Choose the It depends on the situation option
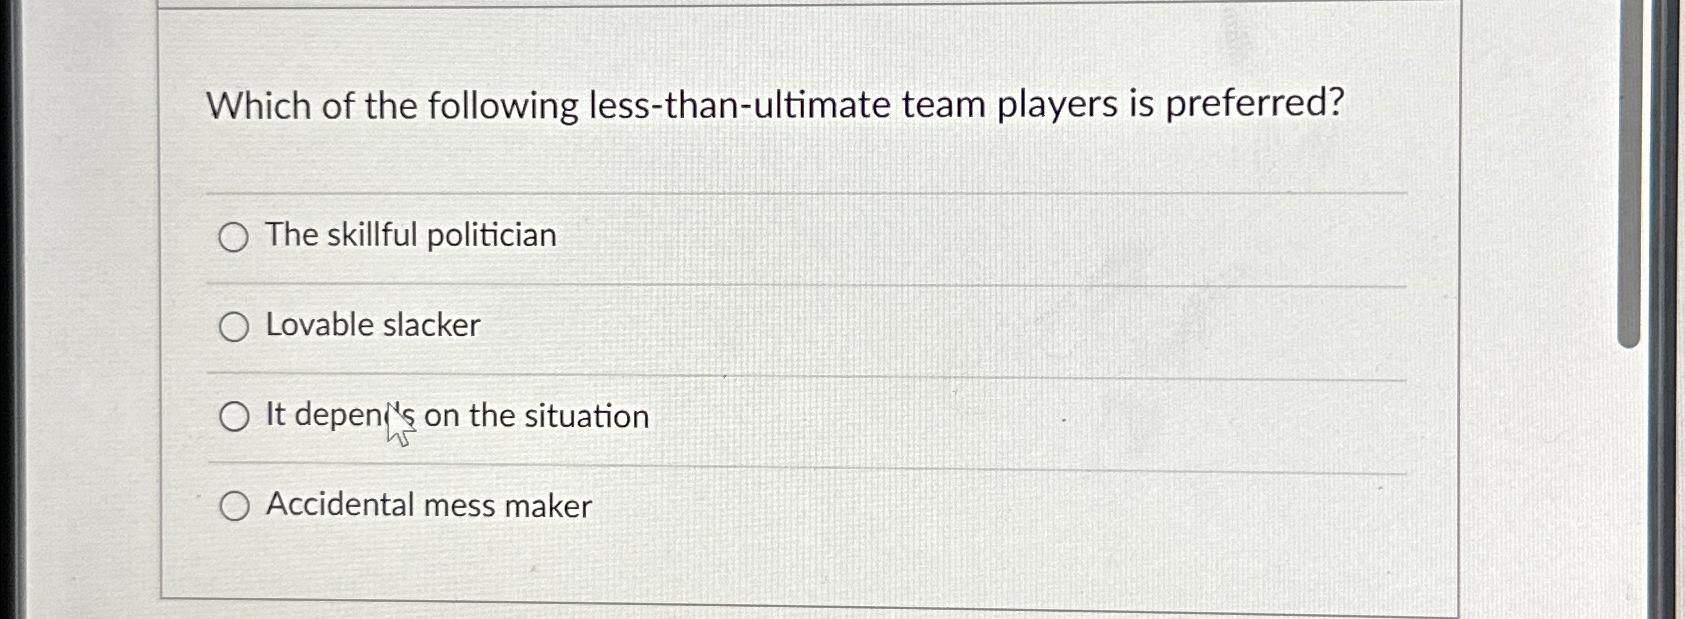The image size is (1685, 619). click(234, 416)
